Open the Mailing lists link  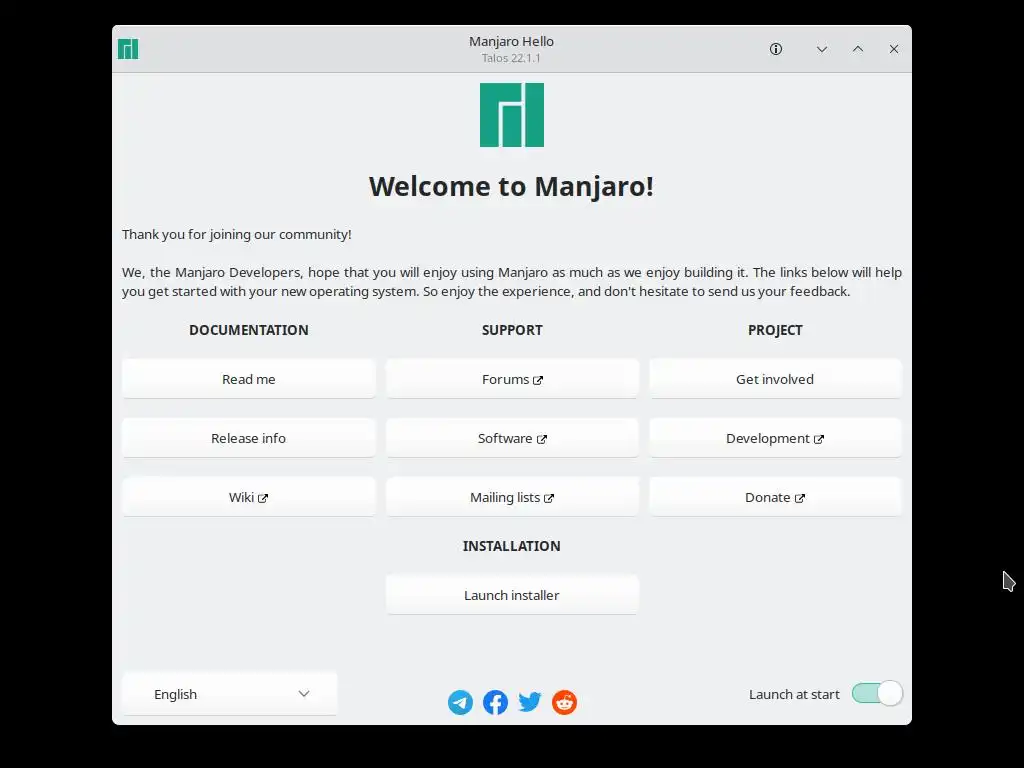[x=512, y=497]
